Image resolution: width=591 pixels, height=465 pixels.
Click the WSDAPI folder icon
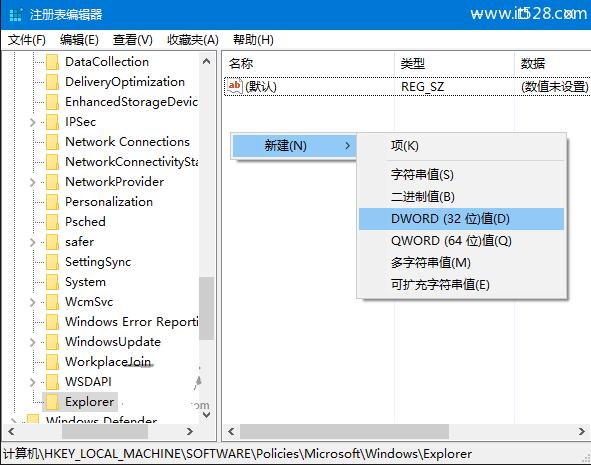(52, 381)
